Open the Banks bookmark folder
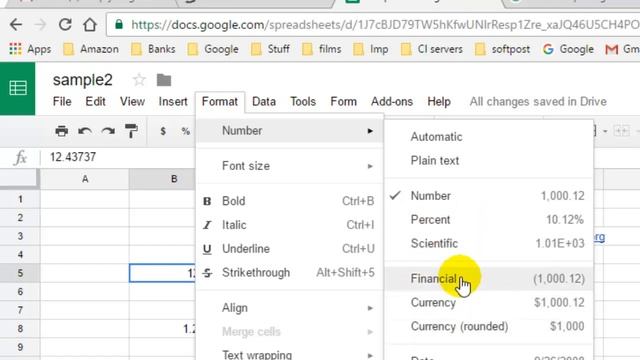Screen dimensions: 640x360 (153, 49)
